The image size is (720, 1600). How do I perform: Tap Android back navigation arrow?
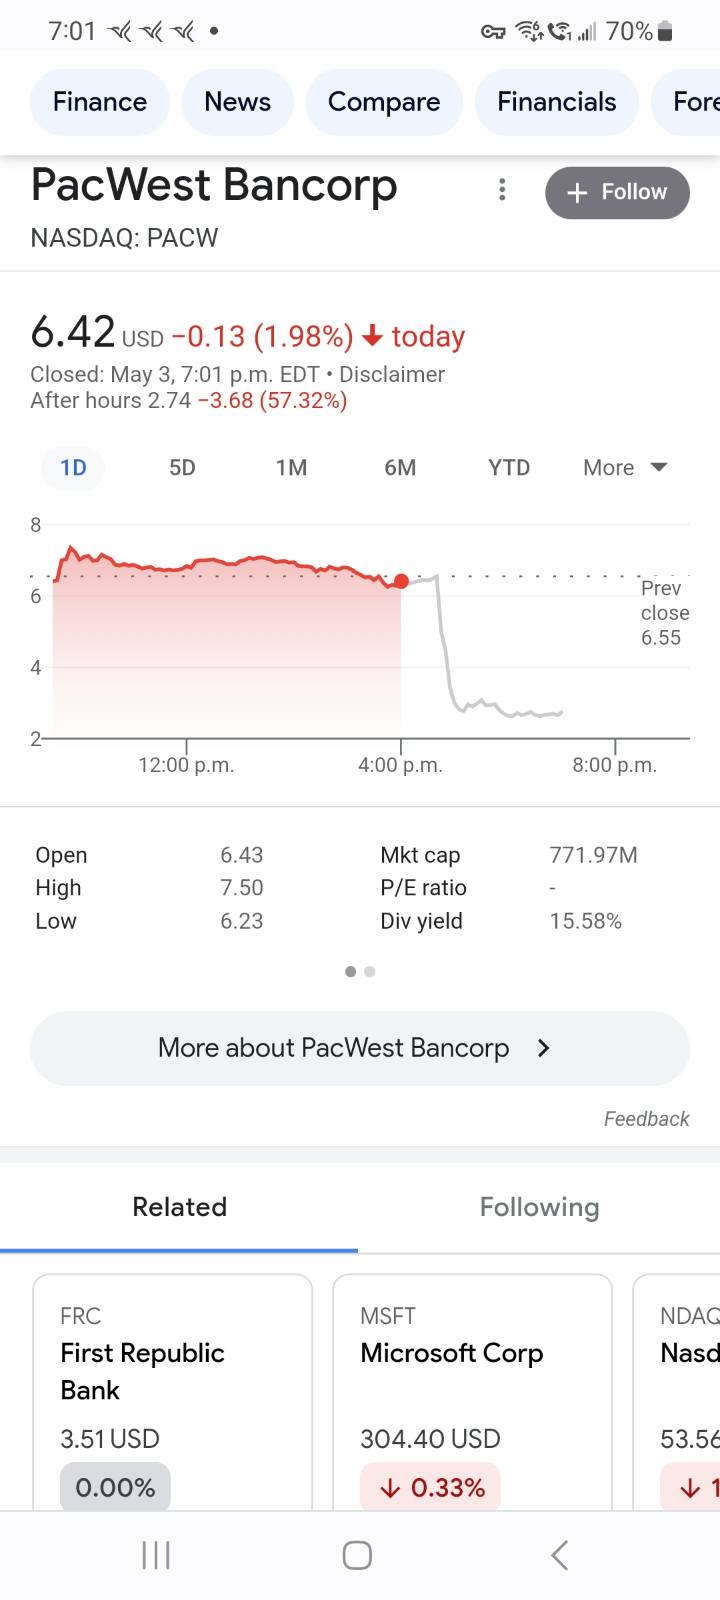click(560, 1555)
